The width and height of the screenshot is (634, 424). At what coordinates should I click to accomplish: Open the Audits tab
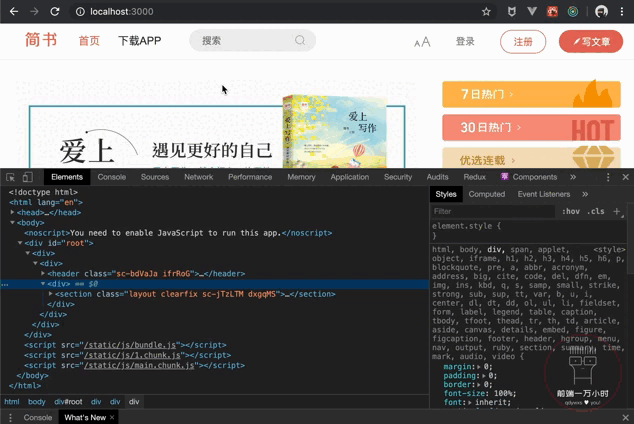click(437, 177)
